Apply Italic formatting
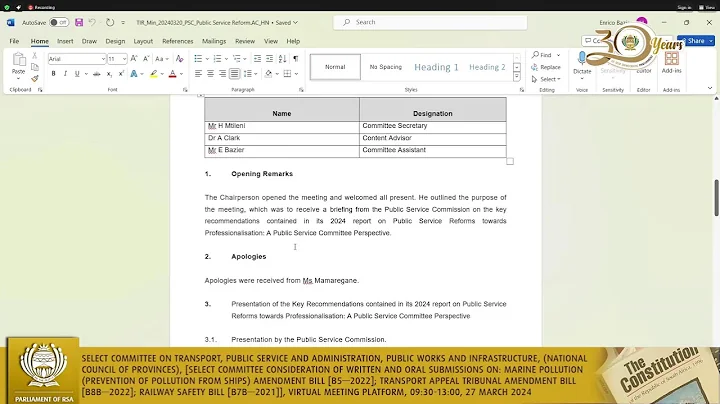This screenshot has width=720, height=404. pyautogui.click(x=65, y=73)
